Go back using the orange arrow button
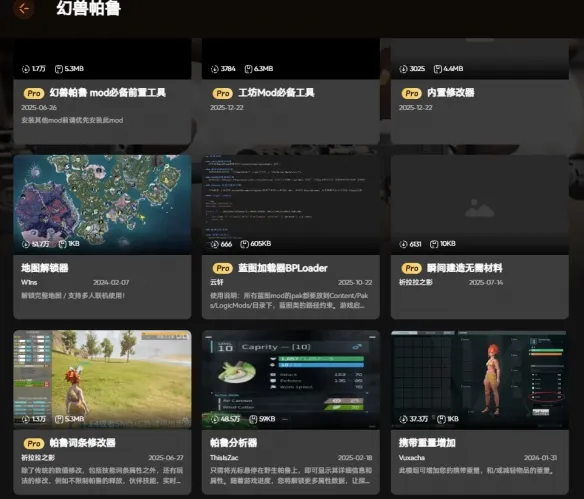 pos(24,8)
